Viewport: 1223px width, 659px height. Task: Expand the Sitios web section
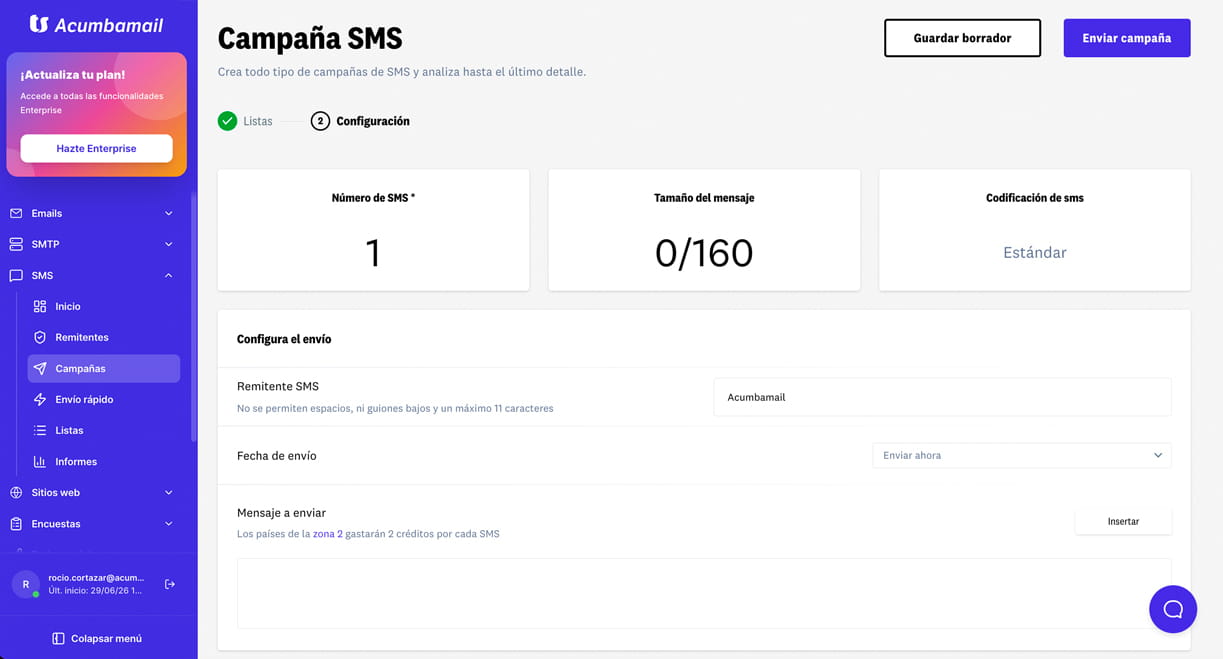click(x=93, y=492)
